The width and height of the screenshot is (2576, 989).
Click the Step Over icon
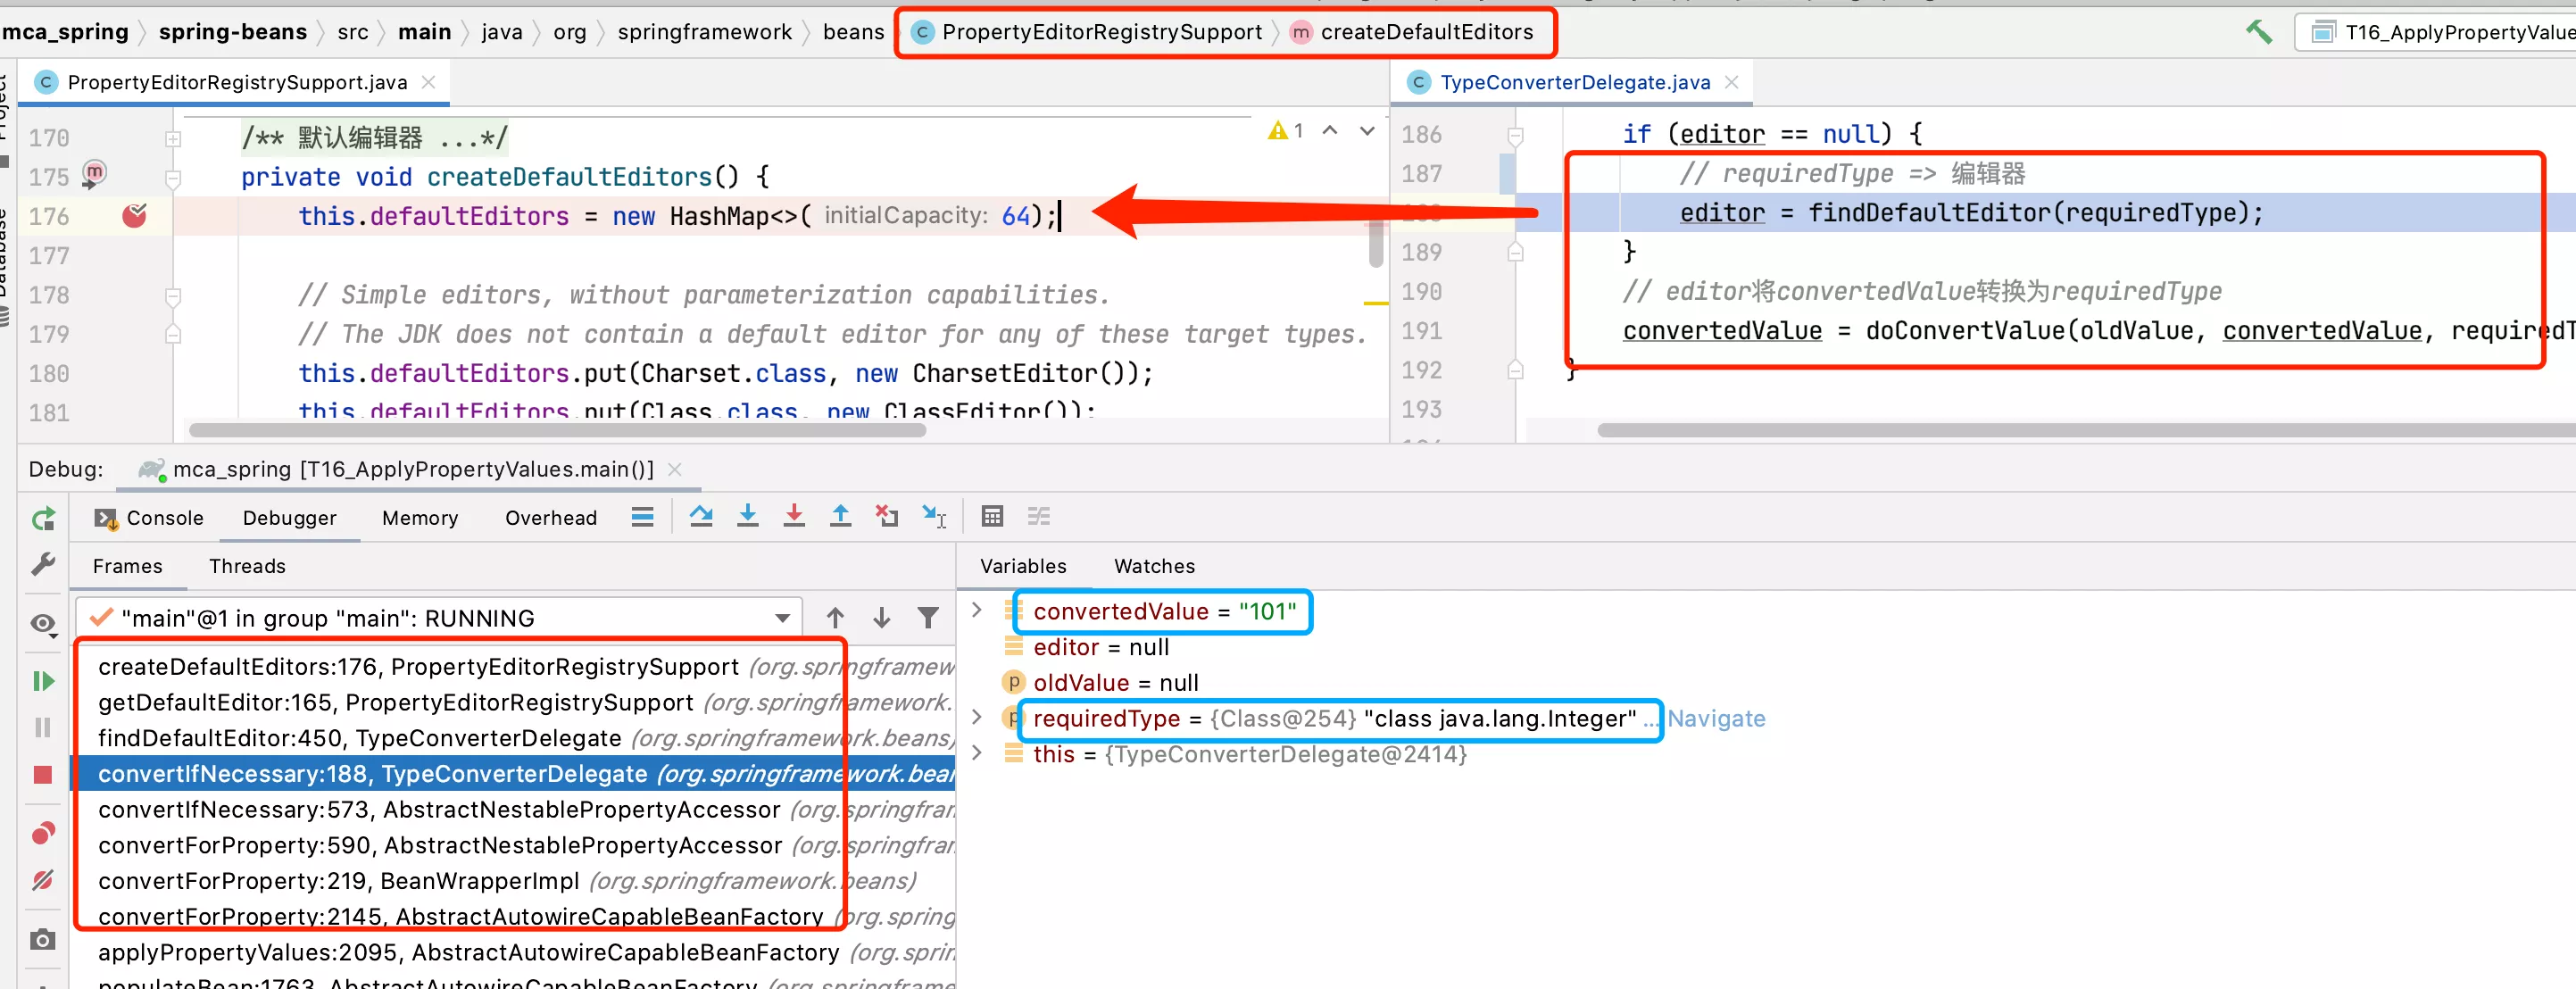pos(701,517)
